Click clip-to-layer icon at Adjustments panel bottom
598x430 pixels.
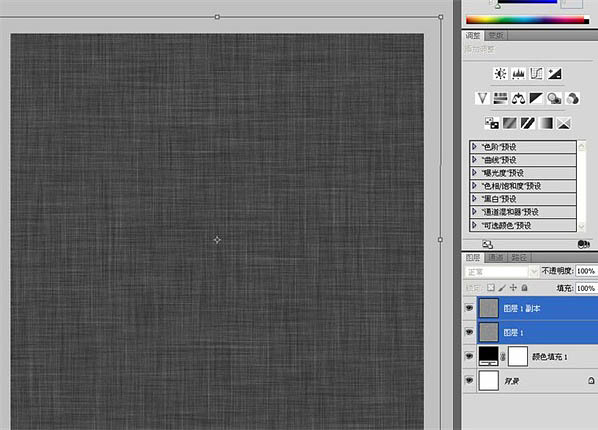click(x=584, y=244)
